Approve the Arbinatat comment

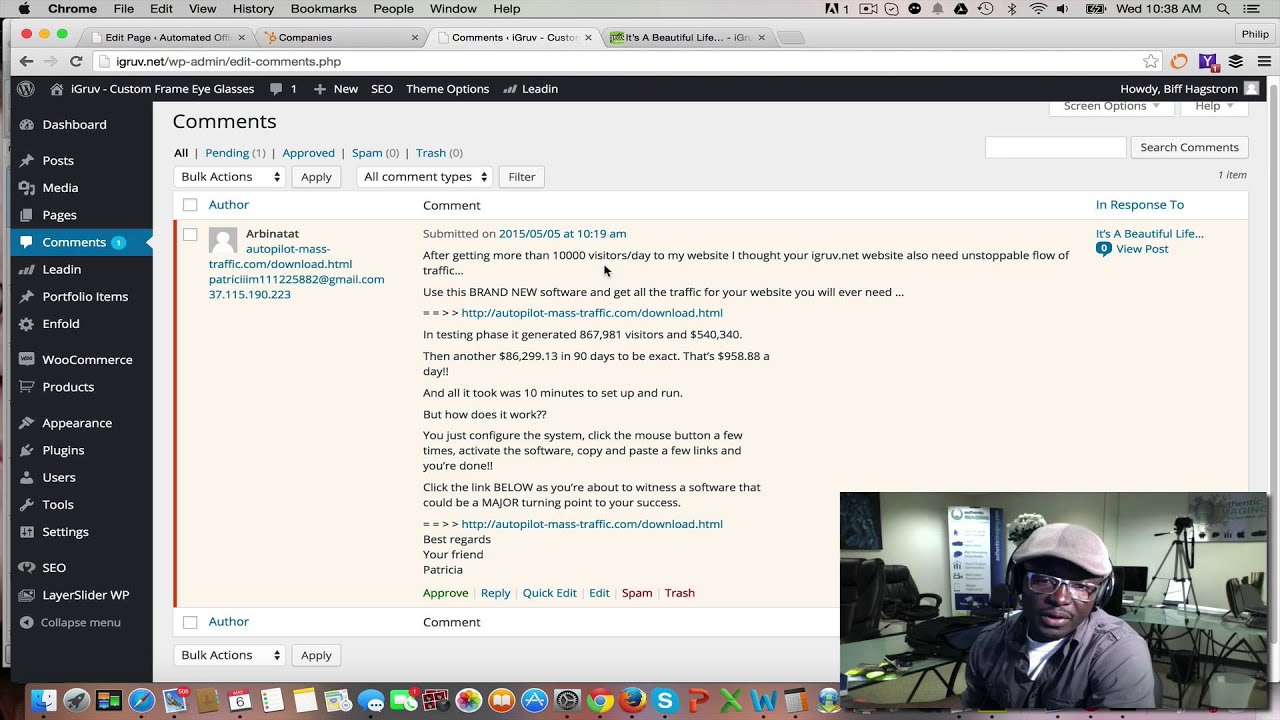pos(445,593)
